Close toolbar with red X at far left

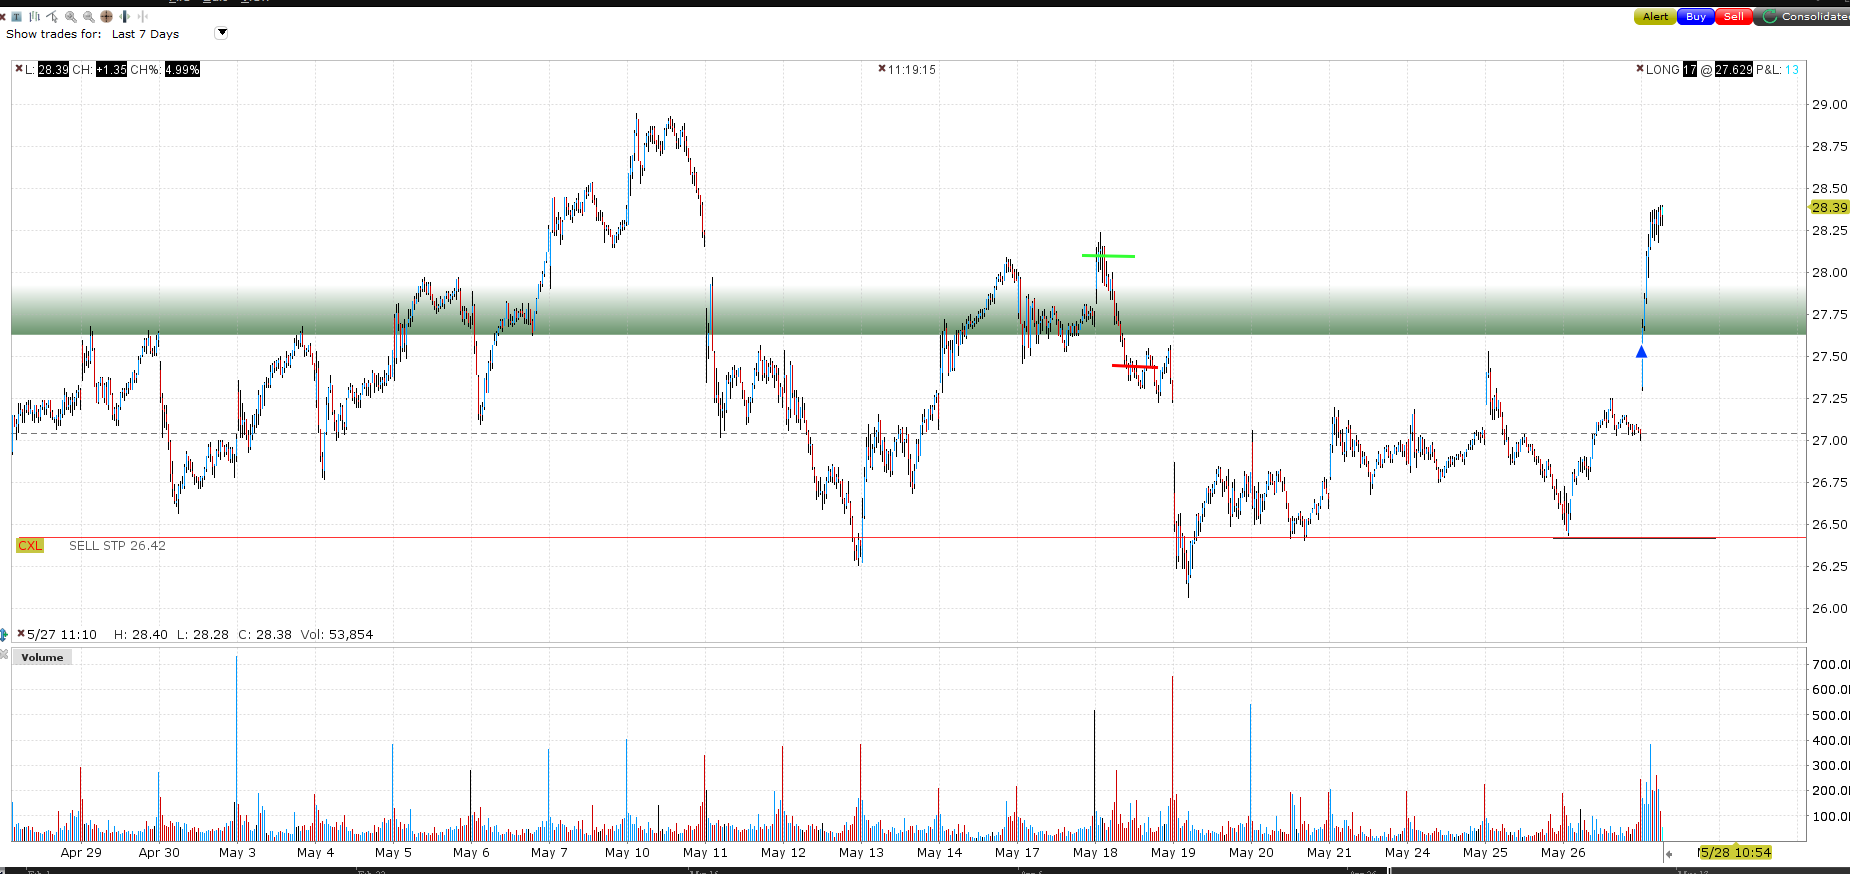point(3,17)
